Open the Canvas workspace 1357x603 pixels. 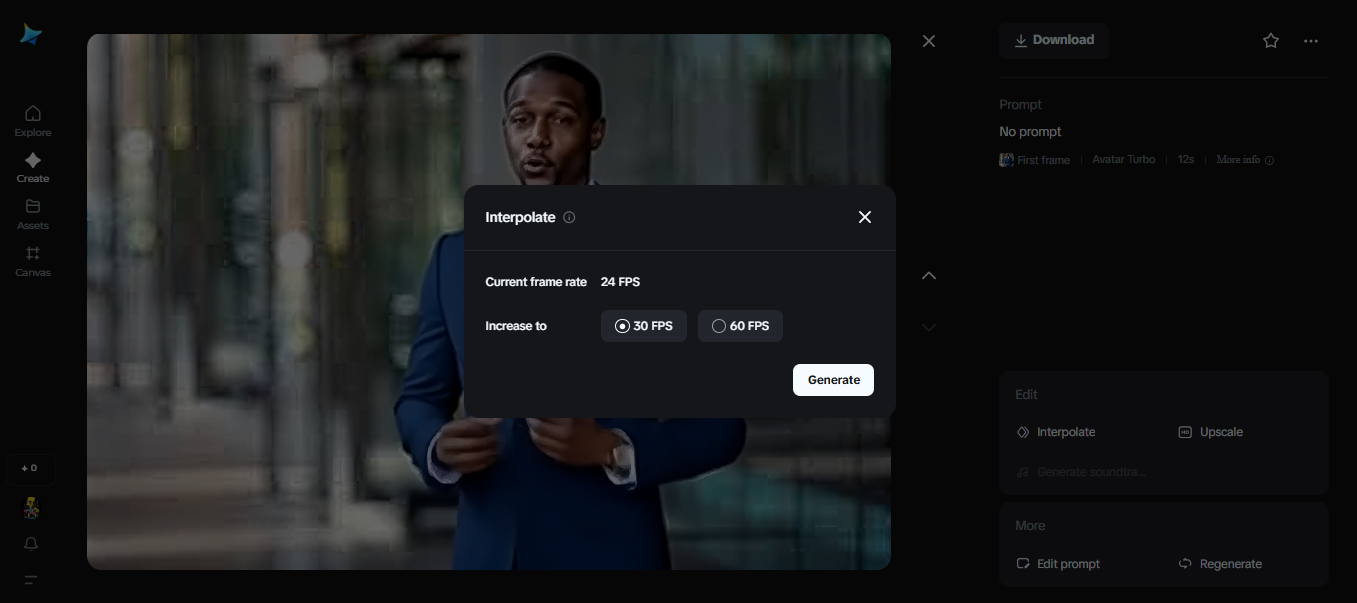point(33,261)
